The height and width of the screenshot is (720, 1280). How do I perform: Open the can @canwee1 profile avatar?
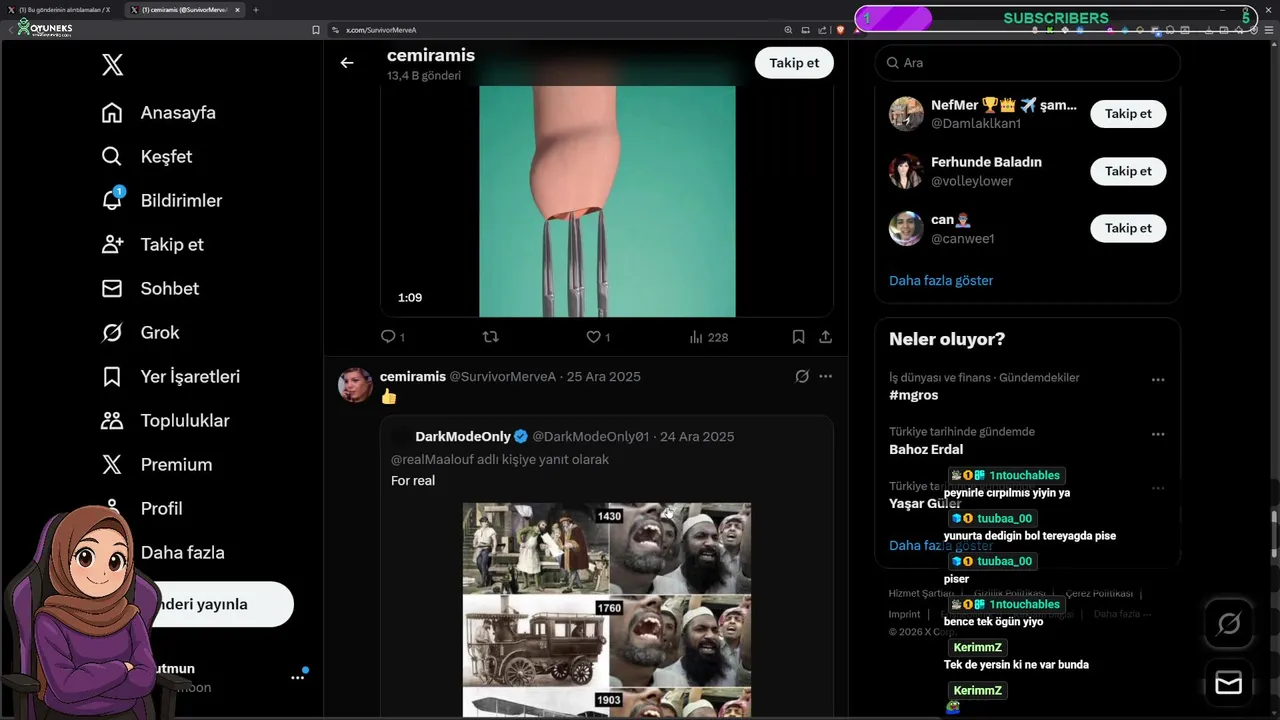tap(906, 228)
